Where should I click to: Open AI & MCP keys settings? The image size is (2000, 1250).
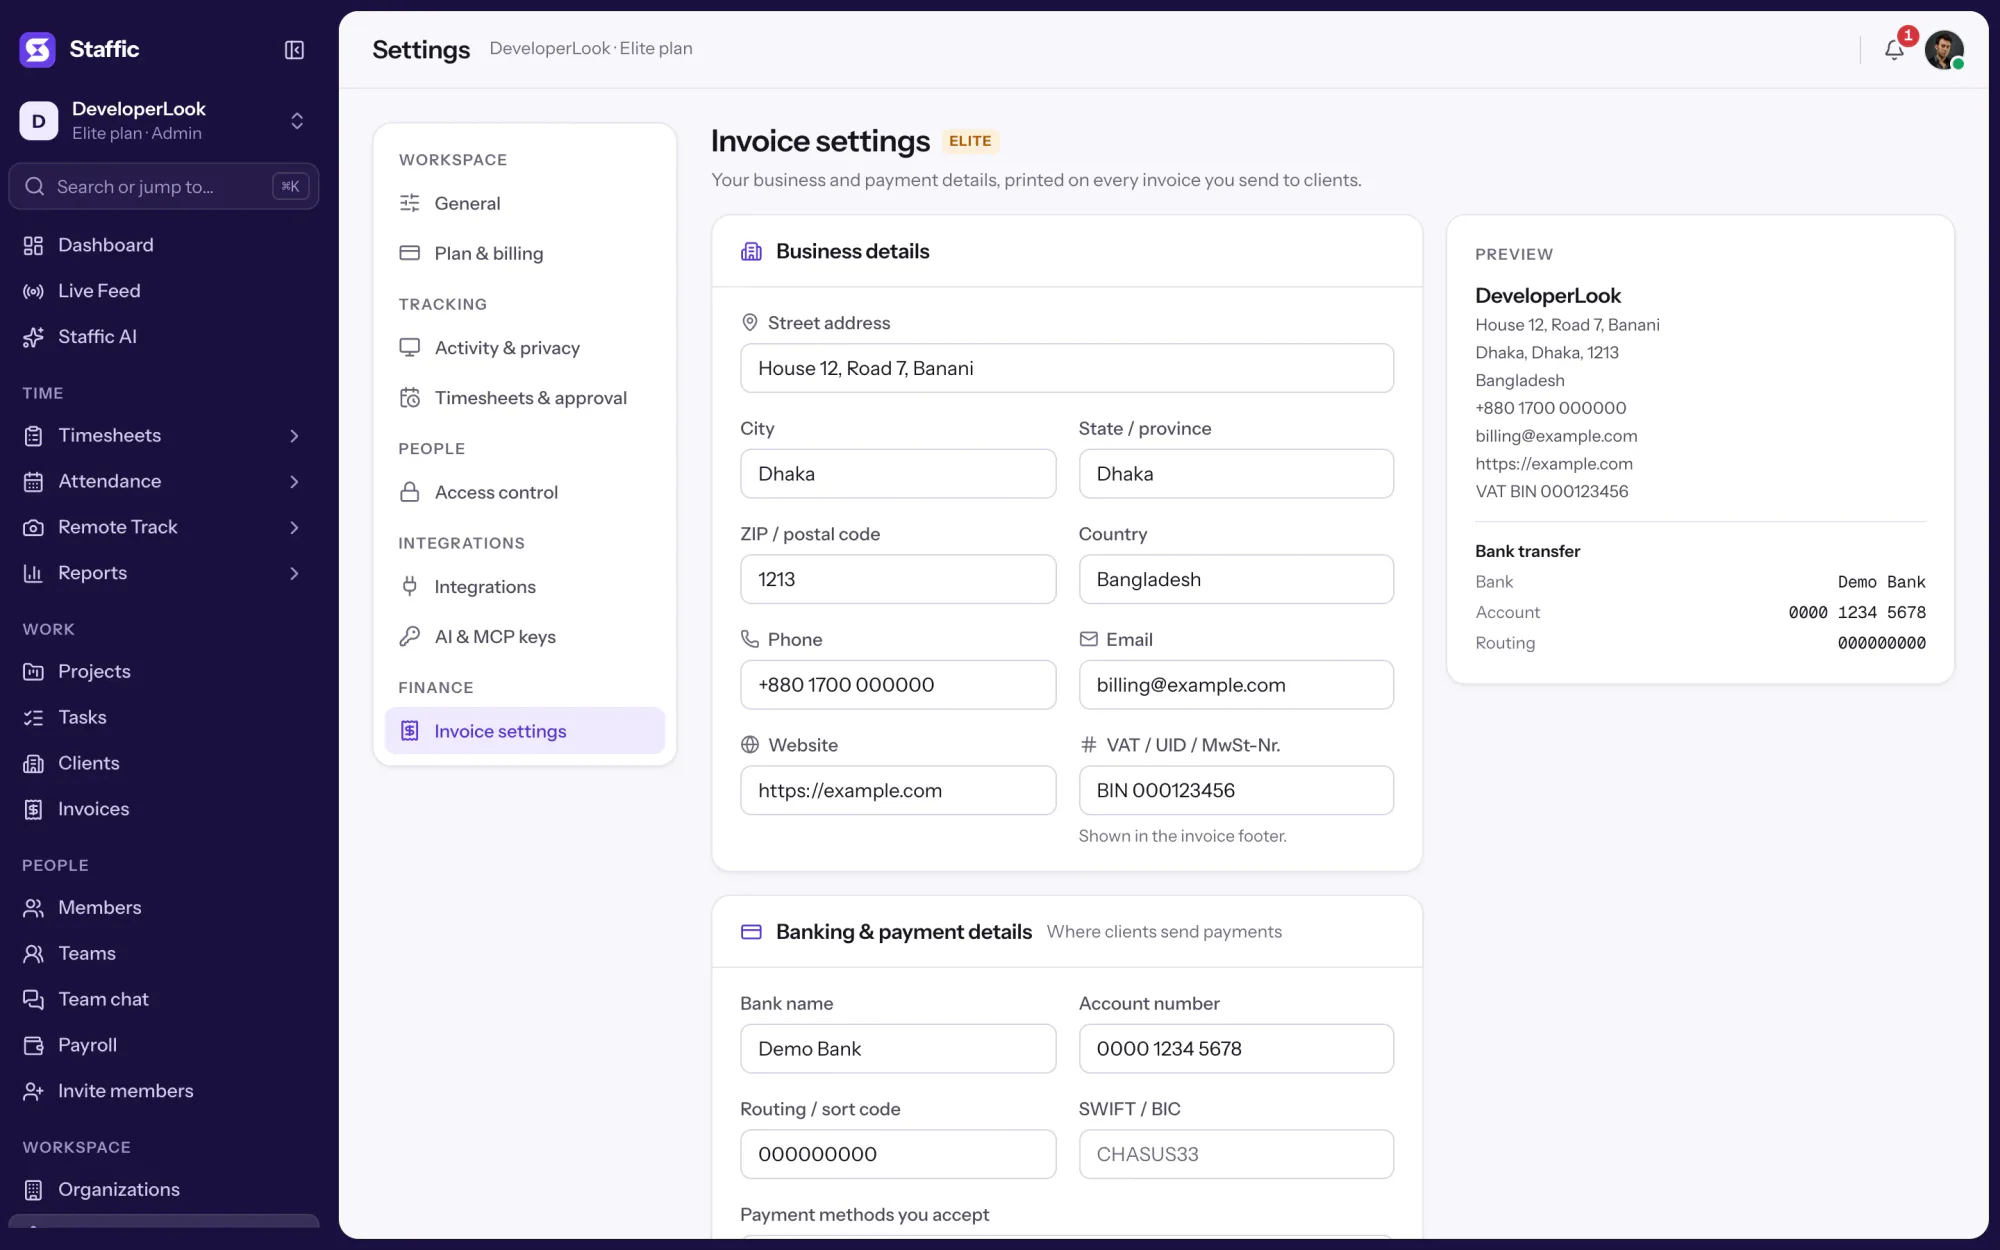pyautogui.click(x=525, y=637)
